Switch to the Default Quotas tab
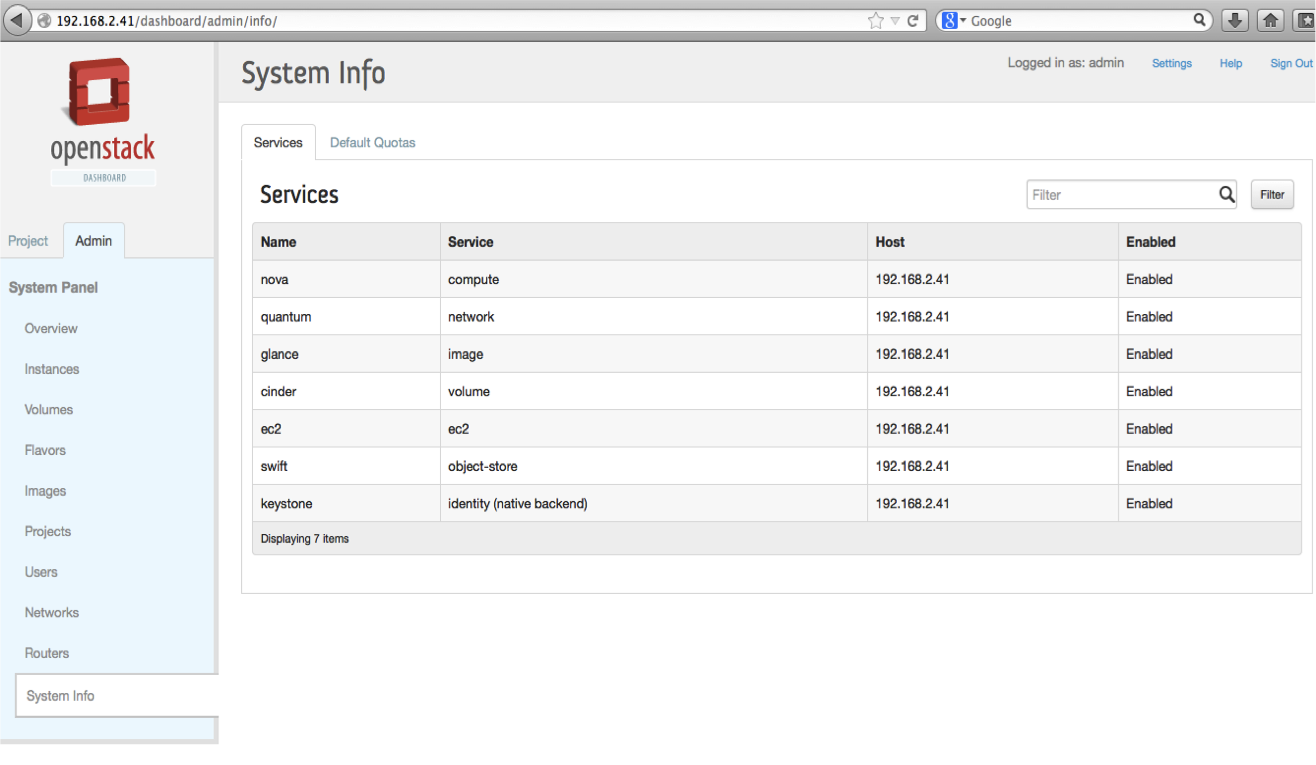This screenshot has height=765, width=1316. point(373,143)
